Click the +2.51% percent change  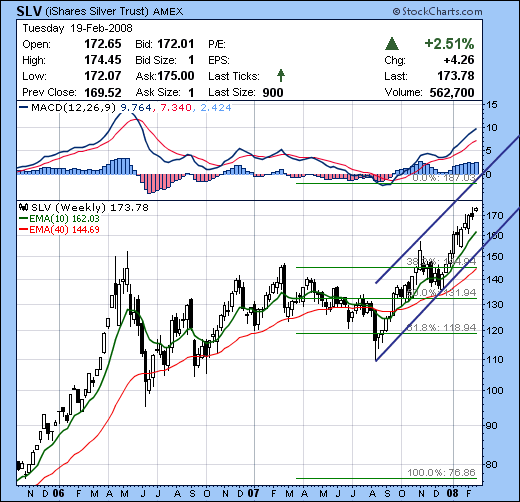pyautogui.click(x=449, y=44)
